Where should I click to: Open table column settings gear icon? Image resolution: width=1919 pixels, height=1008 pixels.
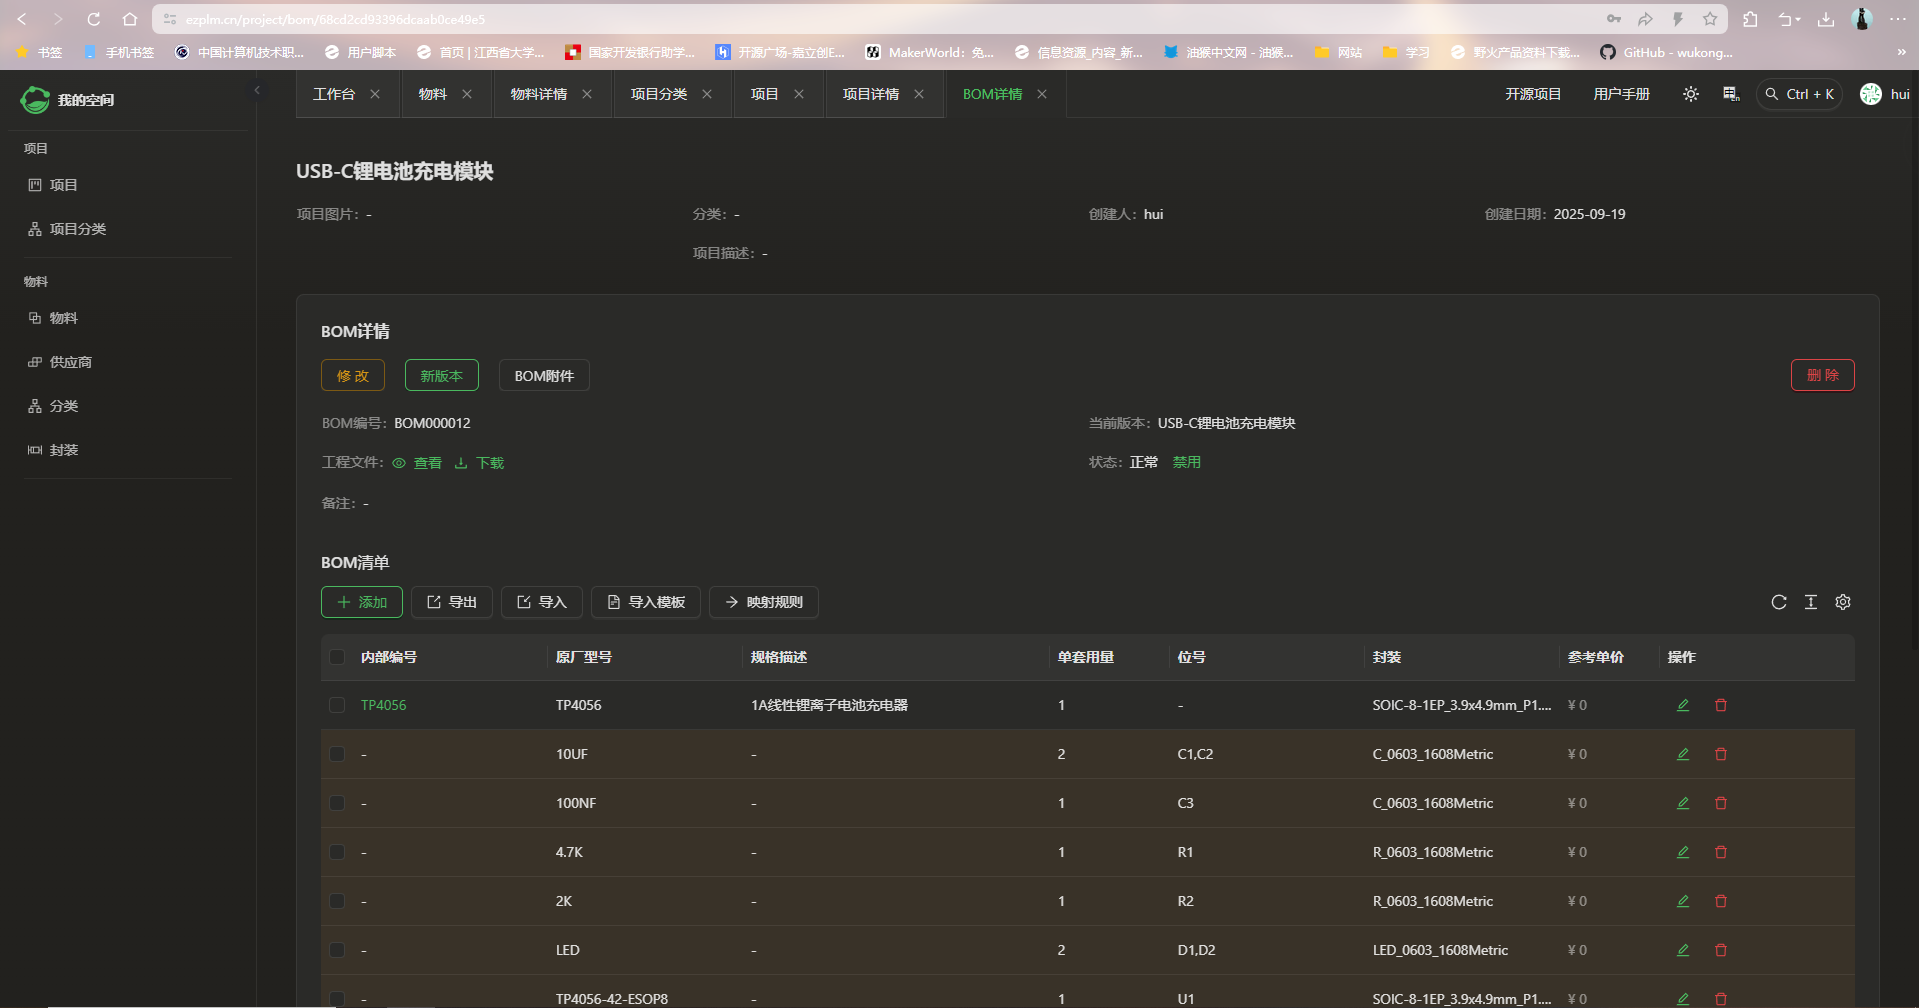tap(1843, 602)
